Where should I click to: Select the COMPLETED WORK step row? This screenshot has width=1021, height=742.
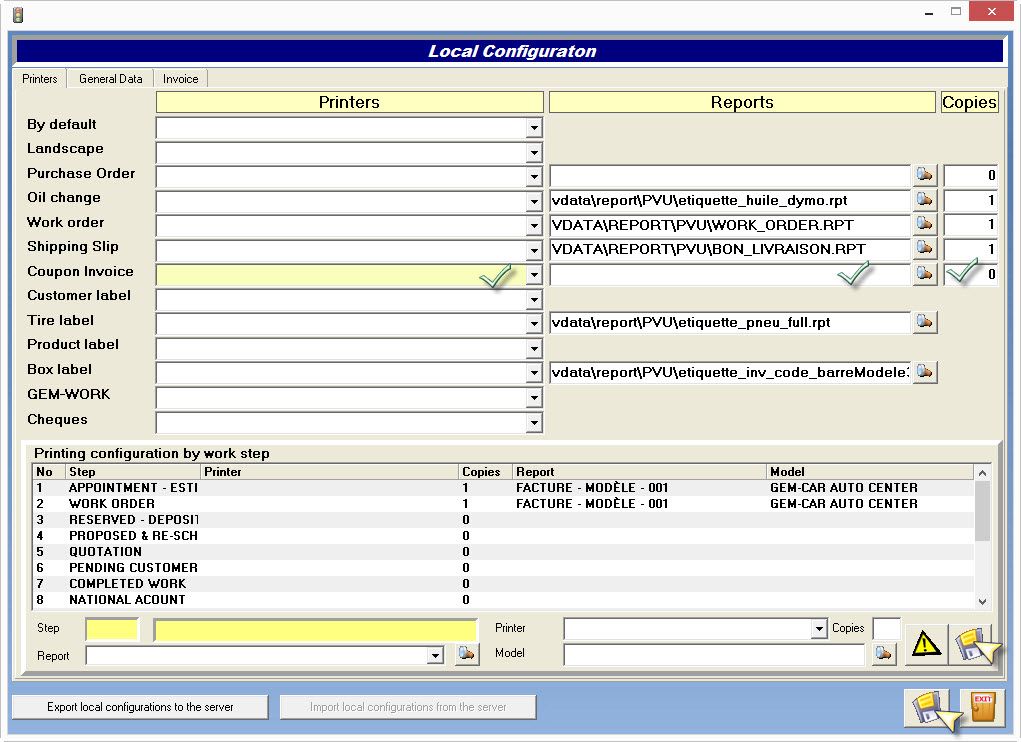pyautogui.click(x=503, y=583)
